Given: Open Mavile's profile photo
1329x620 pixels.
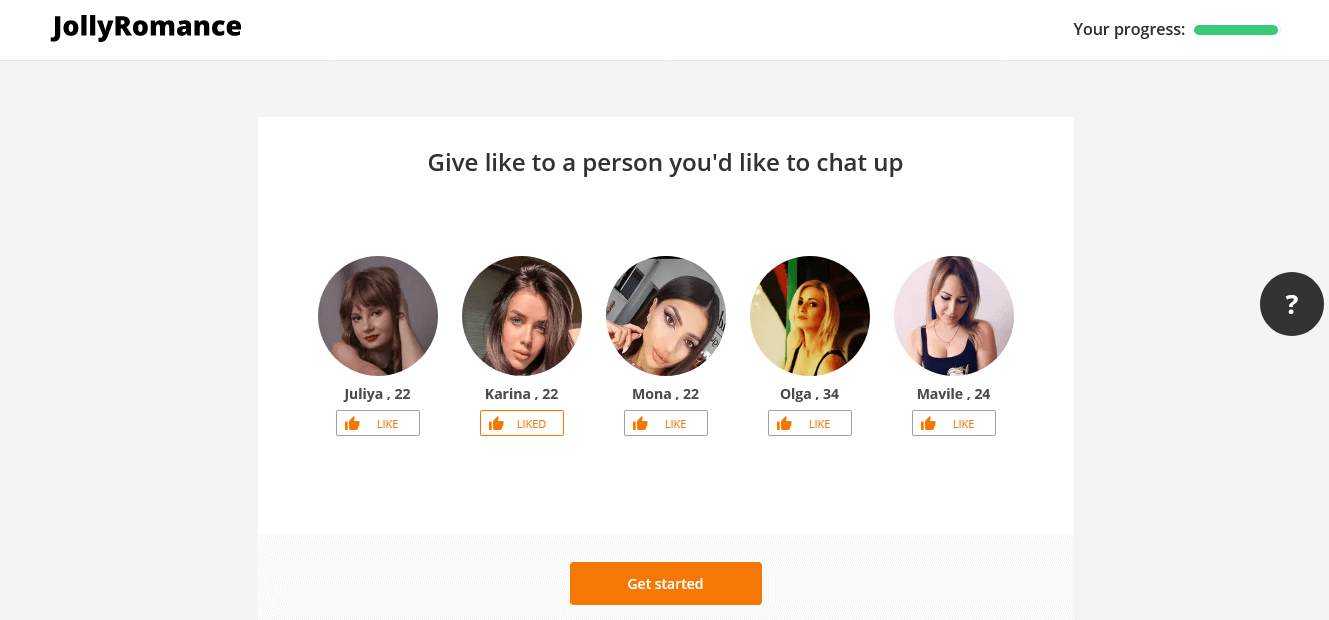Looking at the screenshot, I should pos(954,316).
